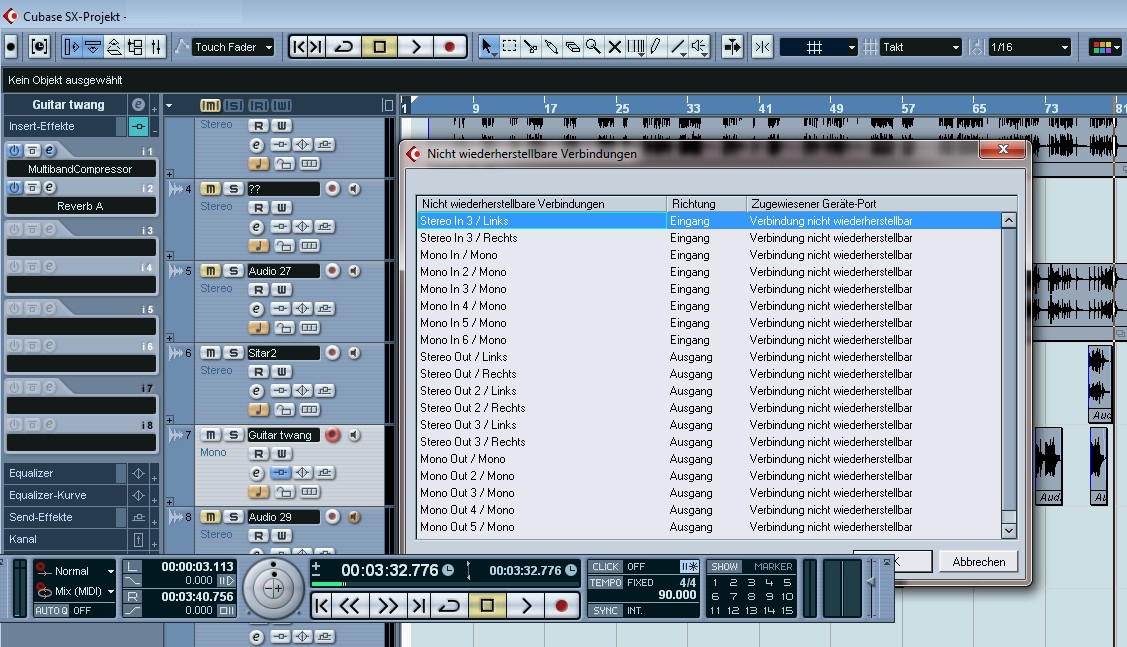The image size is (1127, 647).
Task: Select the Mute X tool
Action: point(615,47)
